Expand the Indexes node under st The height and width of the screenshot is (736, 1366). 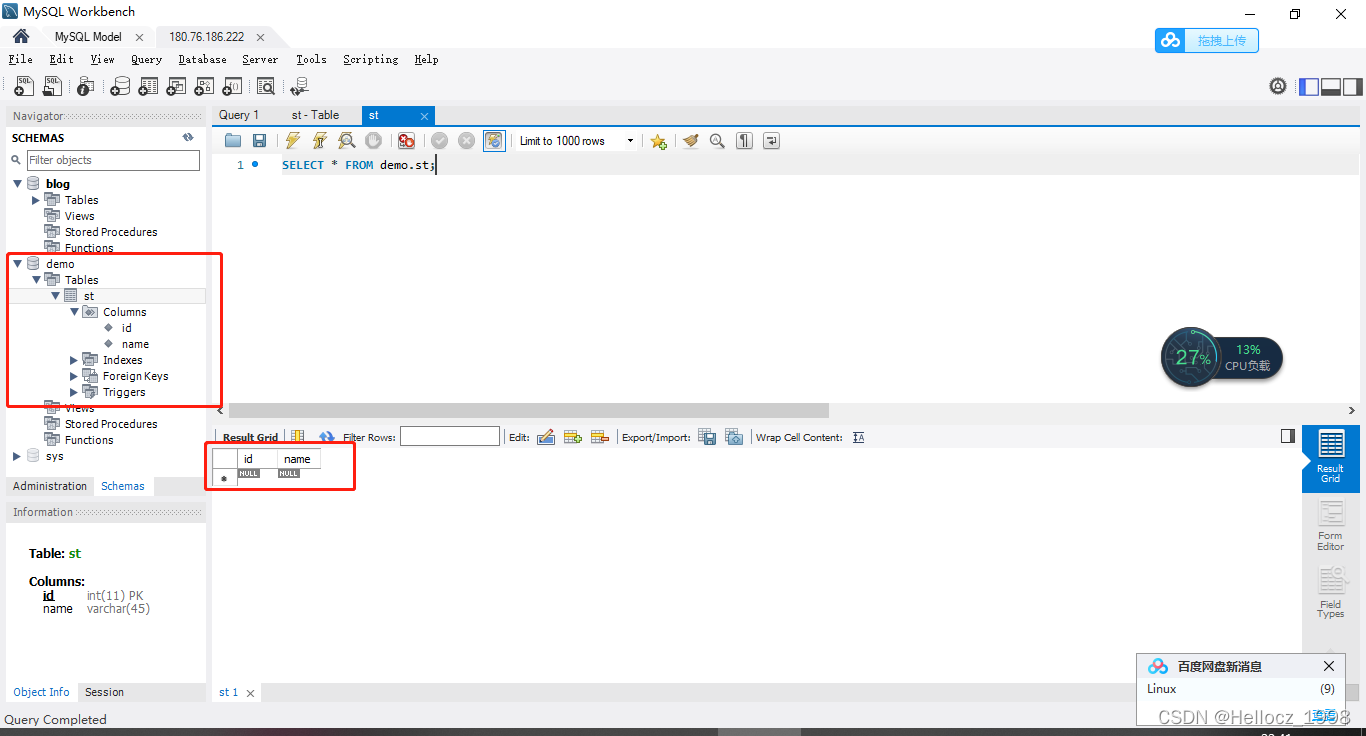point(74,360)
